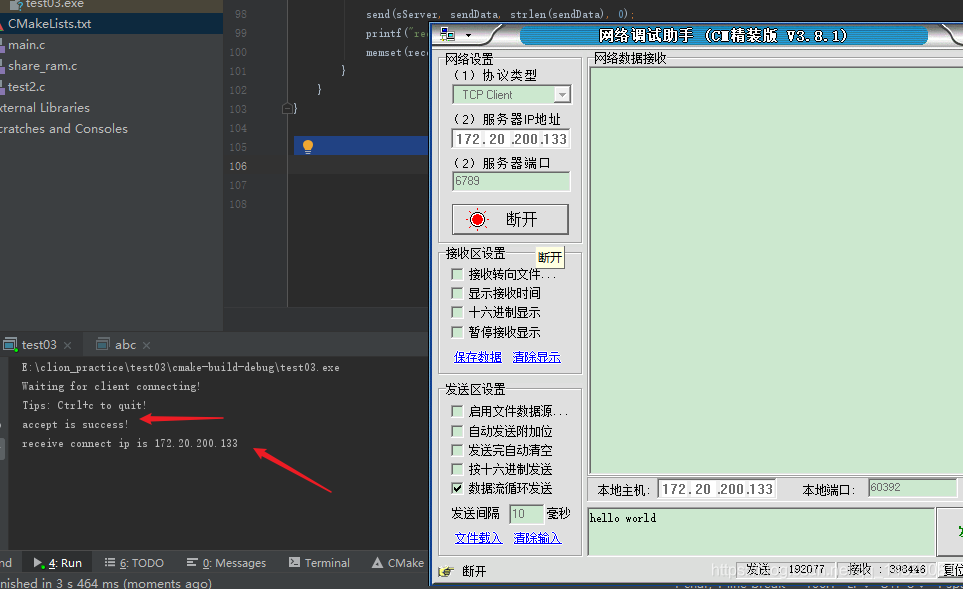Click the Run tool window play icon

(38, 563)
